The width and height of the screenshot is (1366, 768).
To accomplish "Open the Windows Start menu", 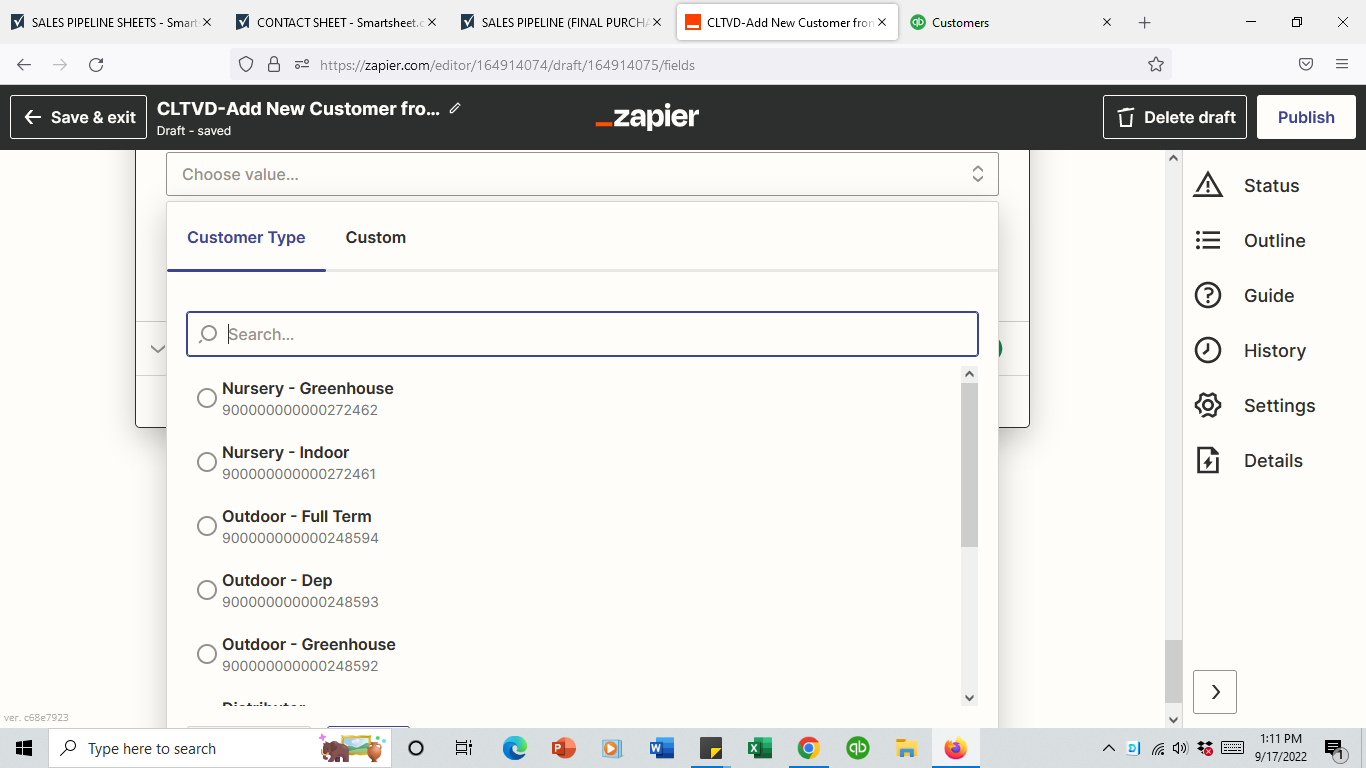I will [24, 748].
